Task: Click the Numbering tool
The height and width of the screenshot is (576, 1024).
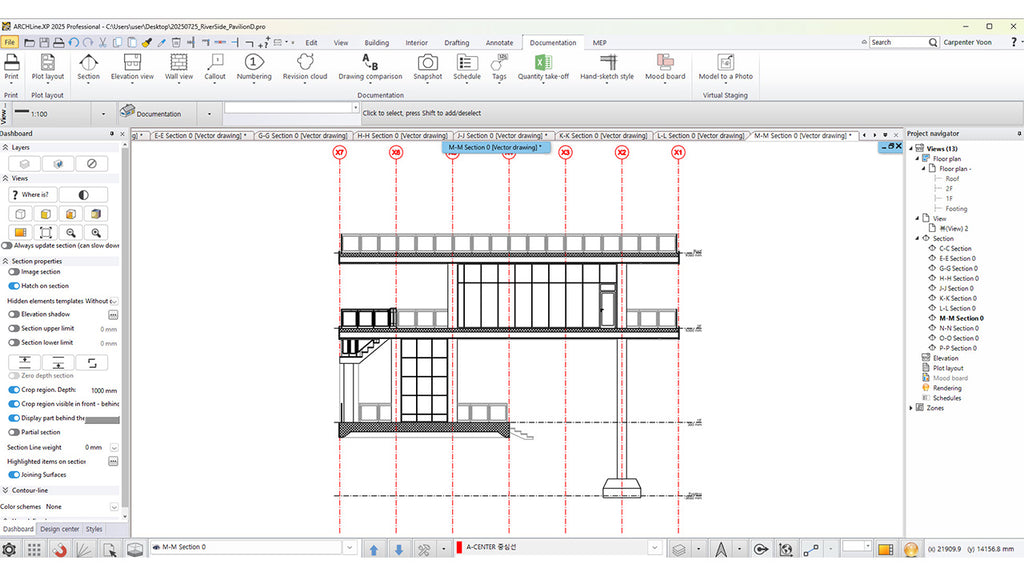Action: coord(253,67)
